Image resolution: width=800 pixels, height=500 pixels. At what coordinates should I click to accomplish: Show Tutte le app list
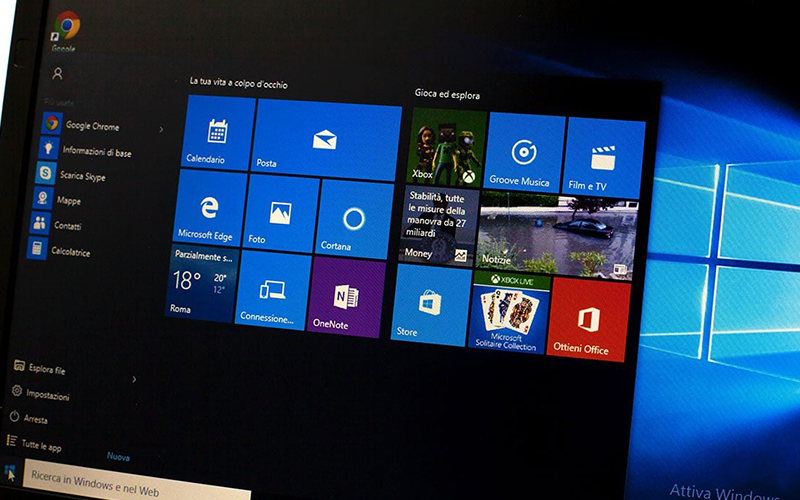[34, 444]
